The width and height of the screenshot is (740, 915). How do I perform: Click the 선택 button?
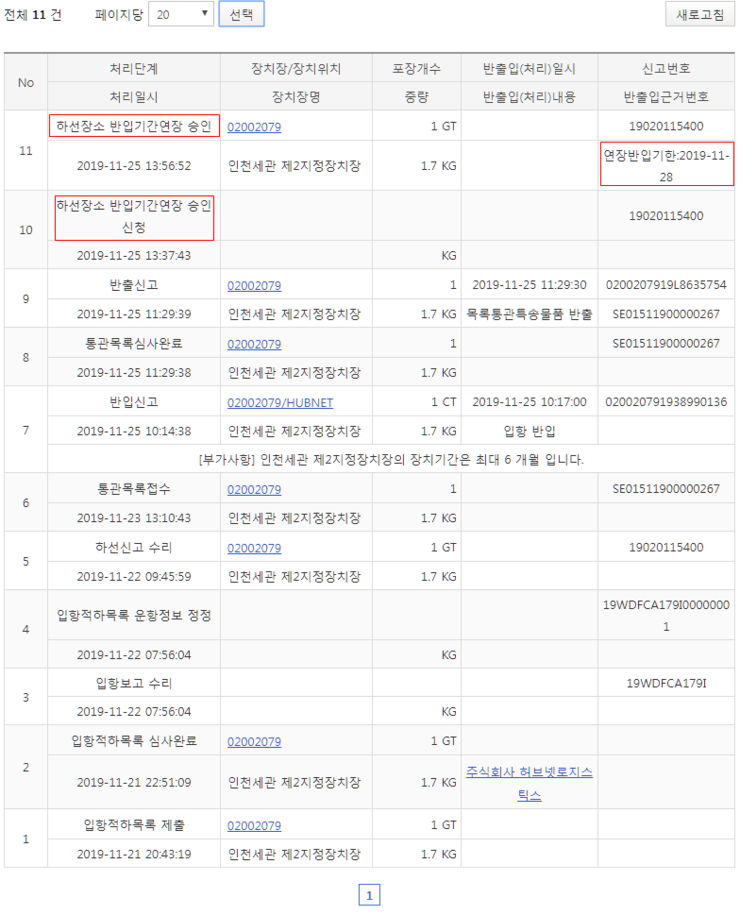coord(241,14)
